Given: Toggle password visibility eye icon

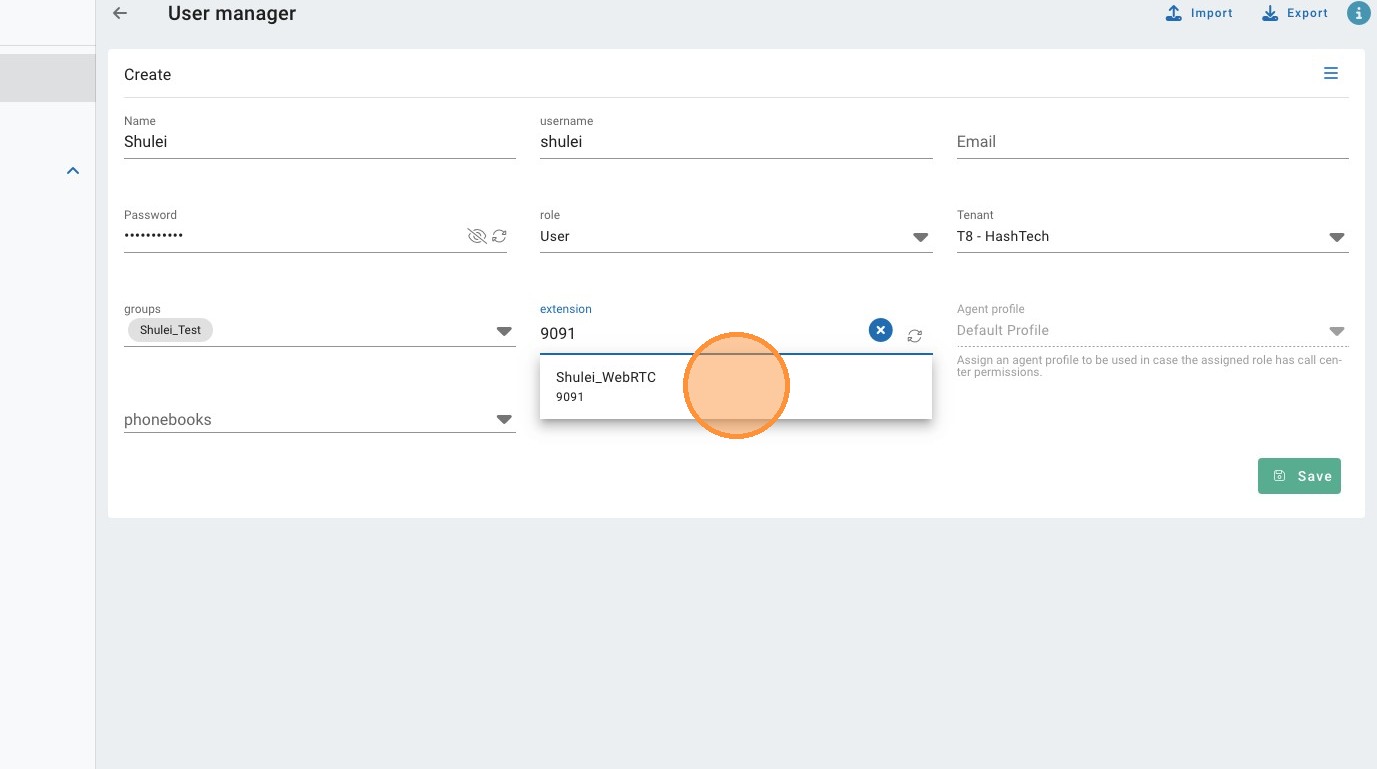Looking at the screenshot, I should coord(477,237).
